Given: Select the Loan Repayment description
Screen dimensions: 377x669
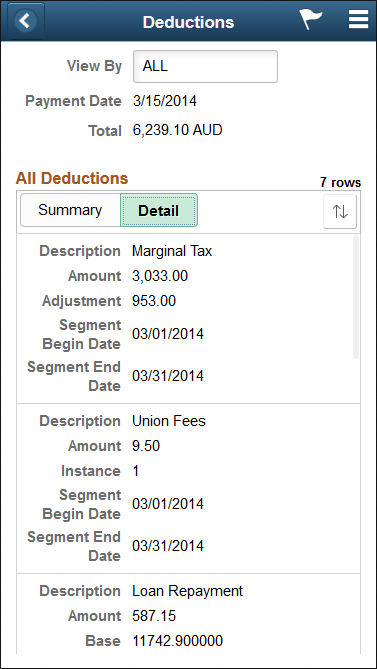Looking at the screenshot, I should [187, 591].
